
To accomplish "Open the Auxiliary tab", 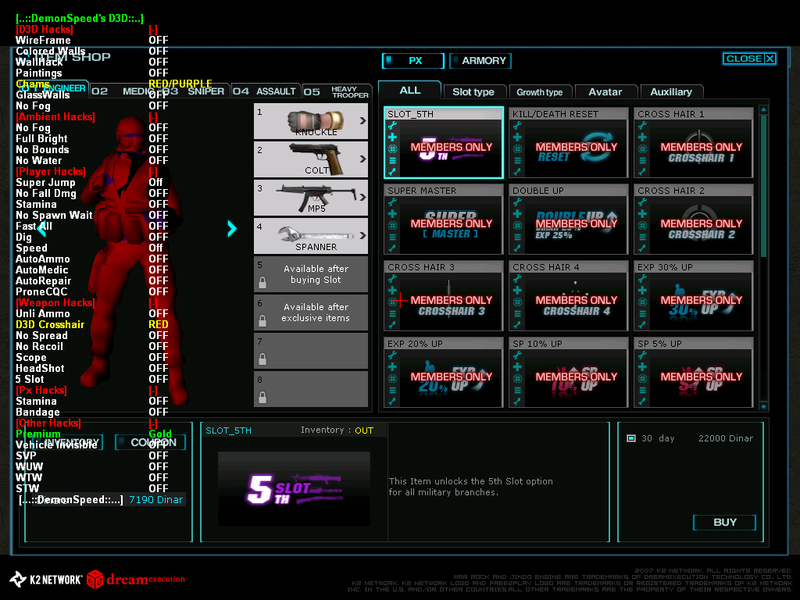I will tap(671, 92).
